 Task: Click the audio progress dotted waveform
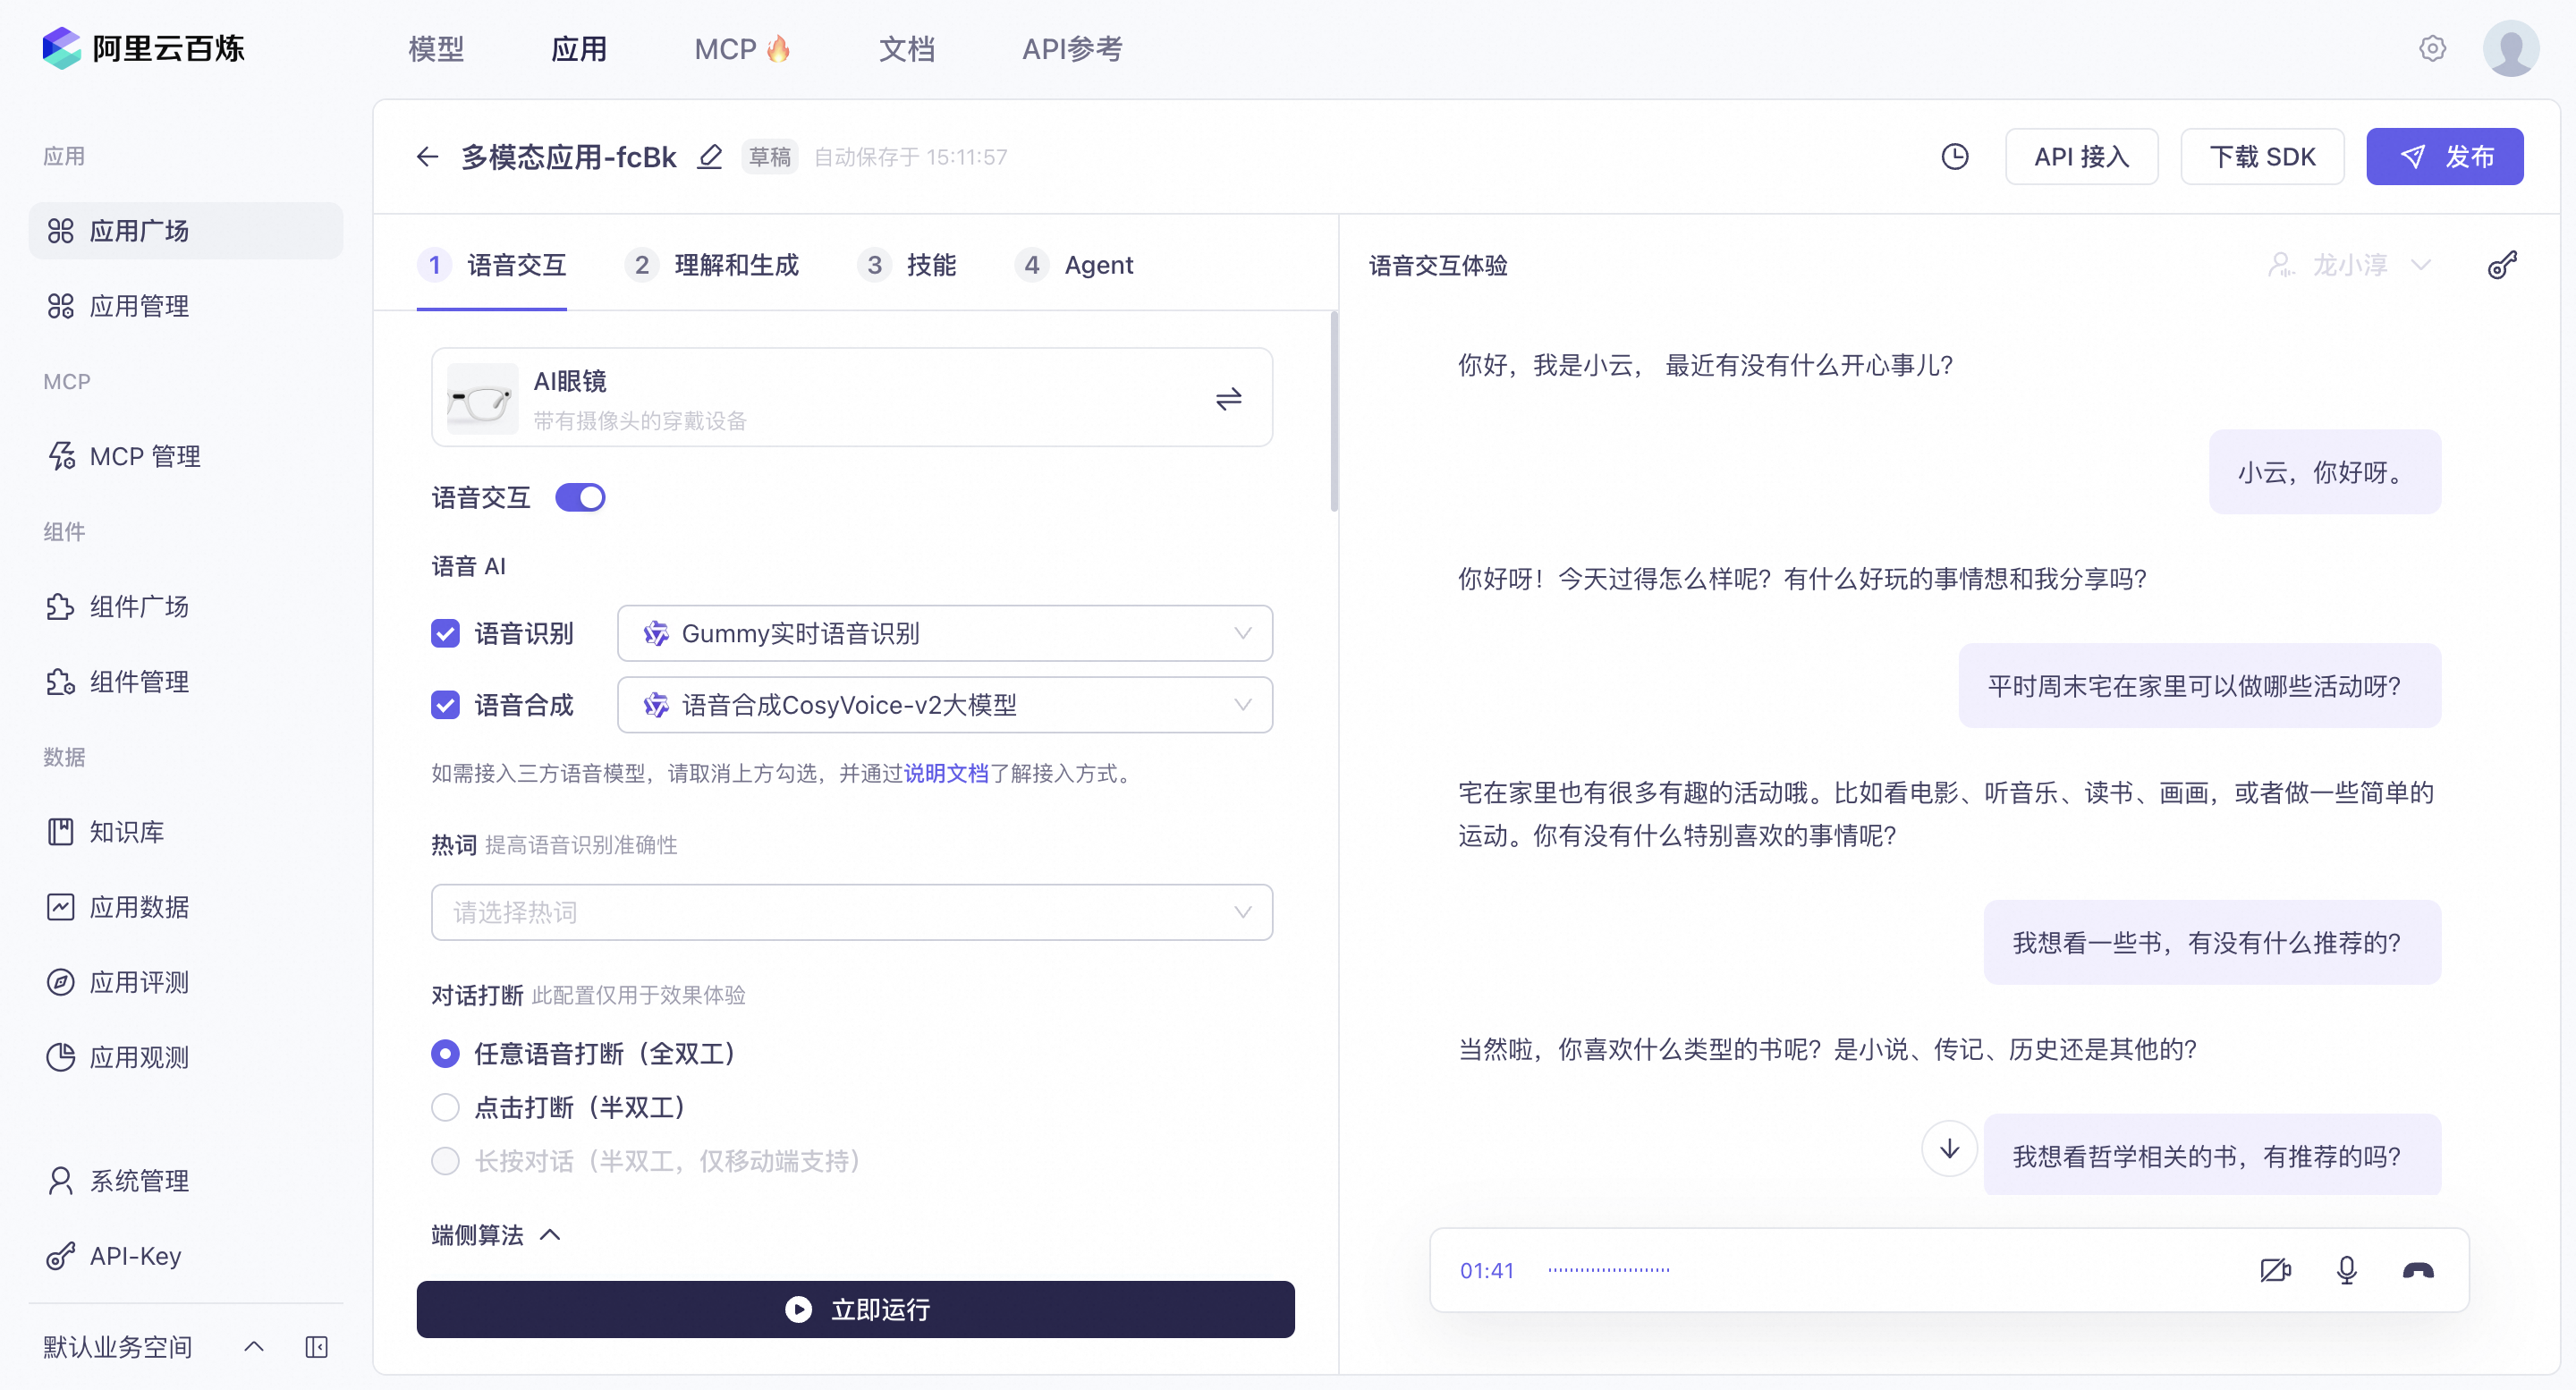[x=1608, y=1270]
